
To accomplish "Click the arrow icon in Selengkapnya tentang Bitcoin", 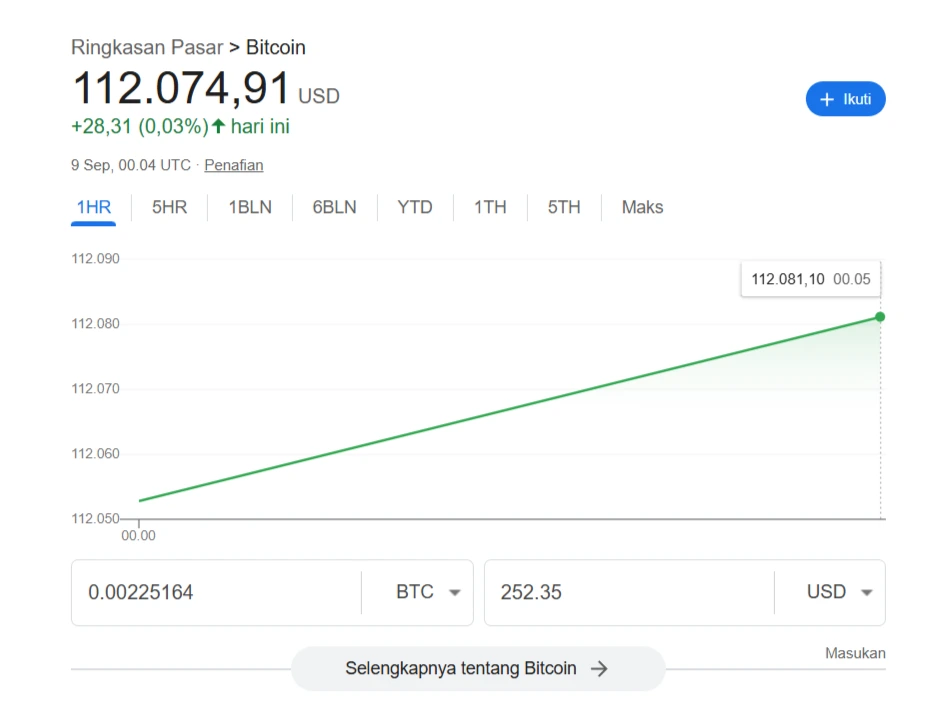I will [599, 669].
